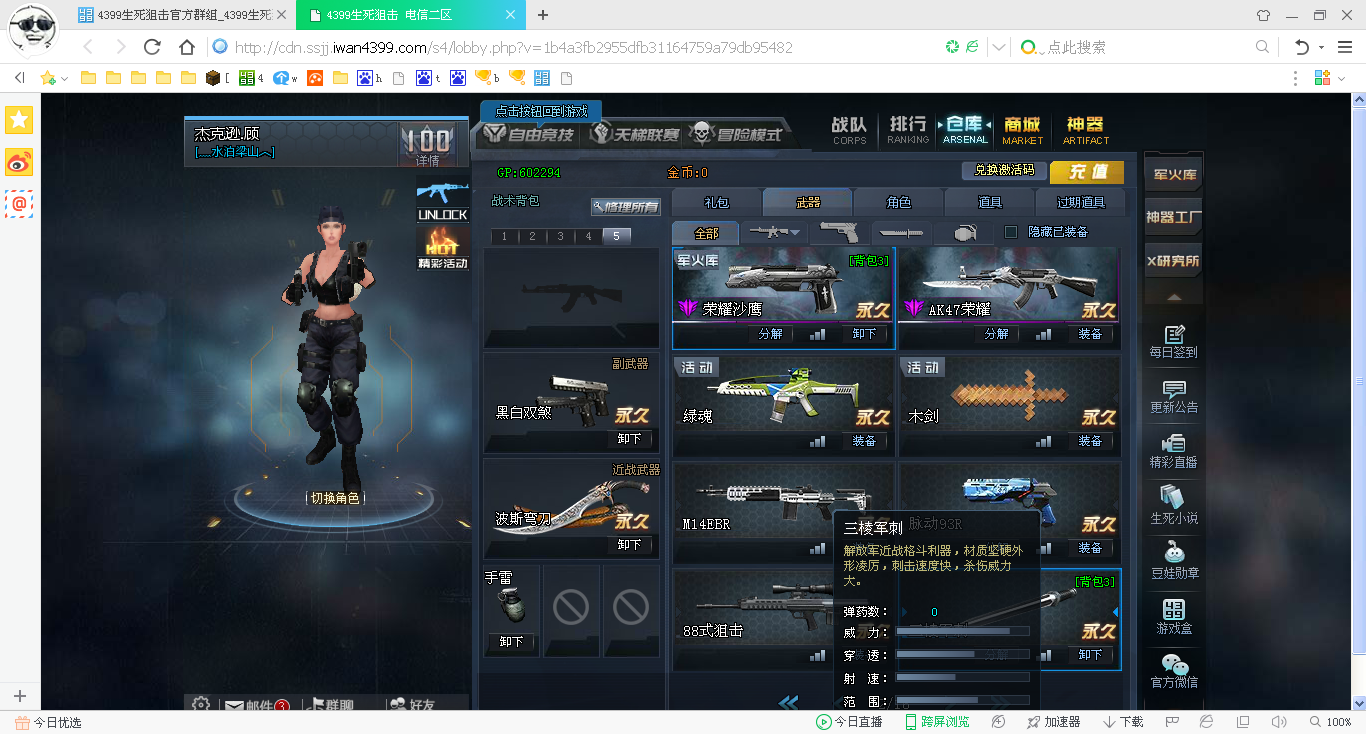Click 卸下 under 黑白双煞
This screenshot has width=1366, height=734.
[x=629, y=439]
